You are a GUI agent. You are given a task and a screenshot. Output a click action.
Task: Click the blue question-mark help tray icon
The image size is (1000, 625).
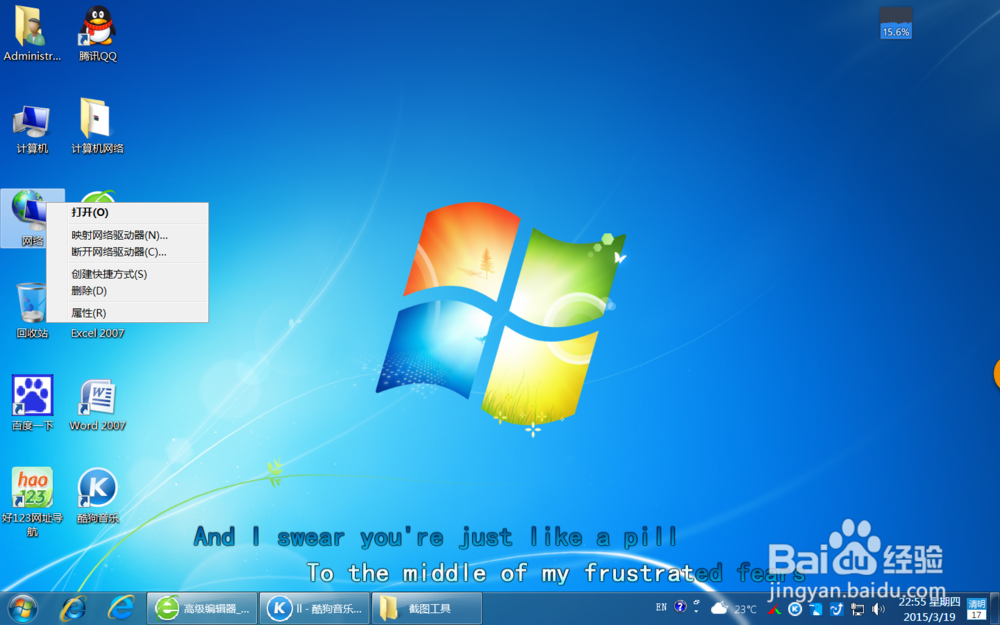pyautogui.click(x=680, y=607)
